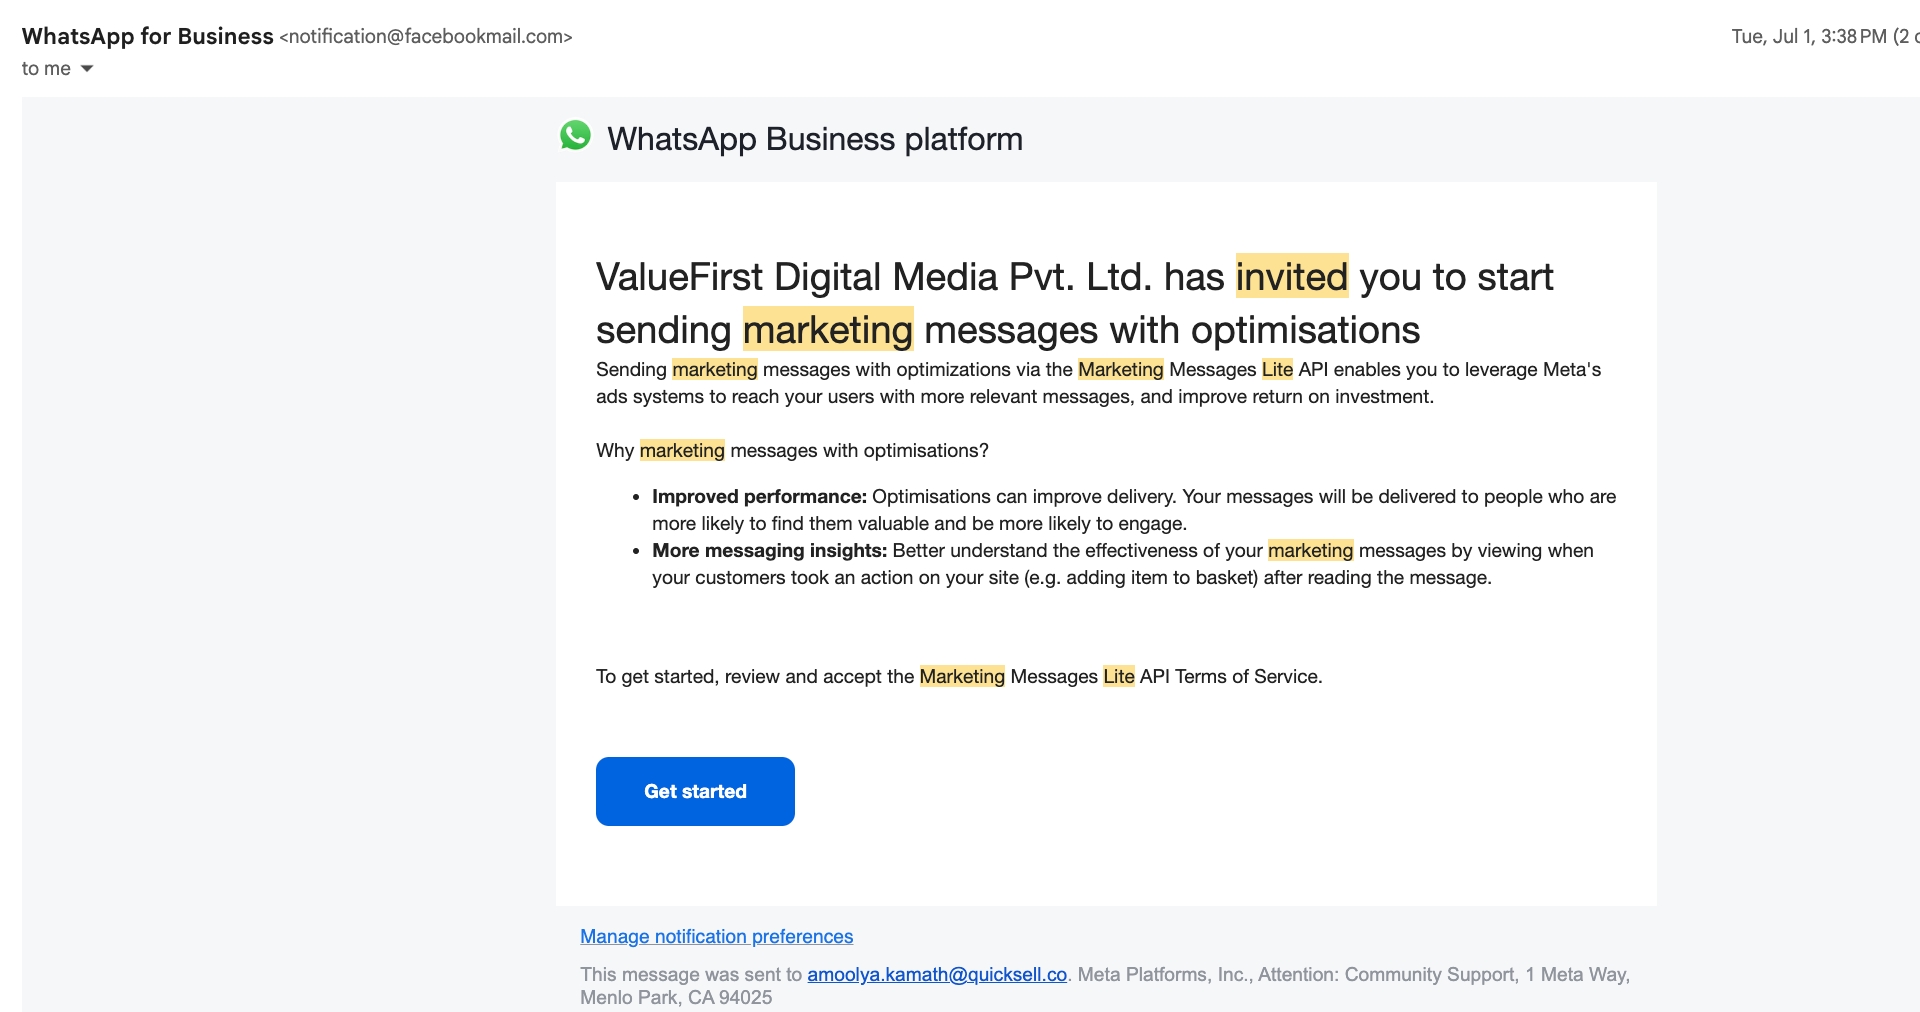
Task: Click the highlighted "marketing" in the large headline
Action: click(827, 330)
